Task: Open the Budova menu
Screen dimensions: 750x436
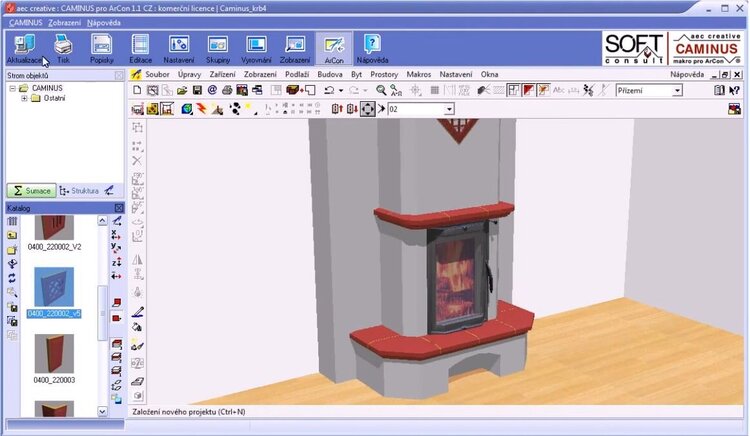Action: [330, 74]
